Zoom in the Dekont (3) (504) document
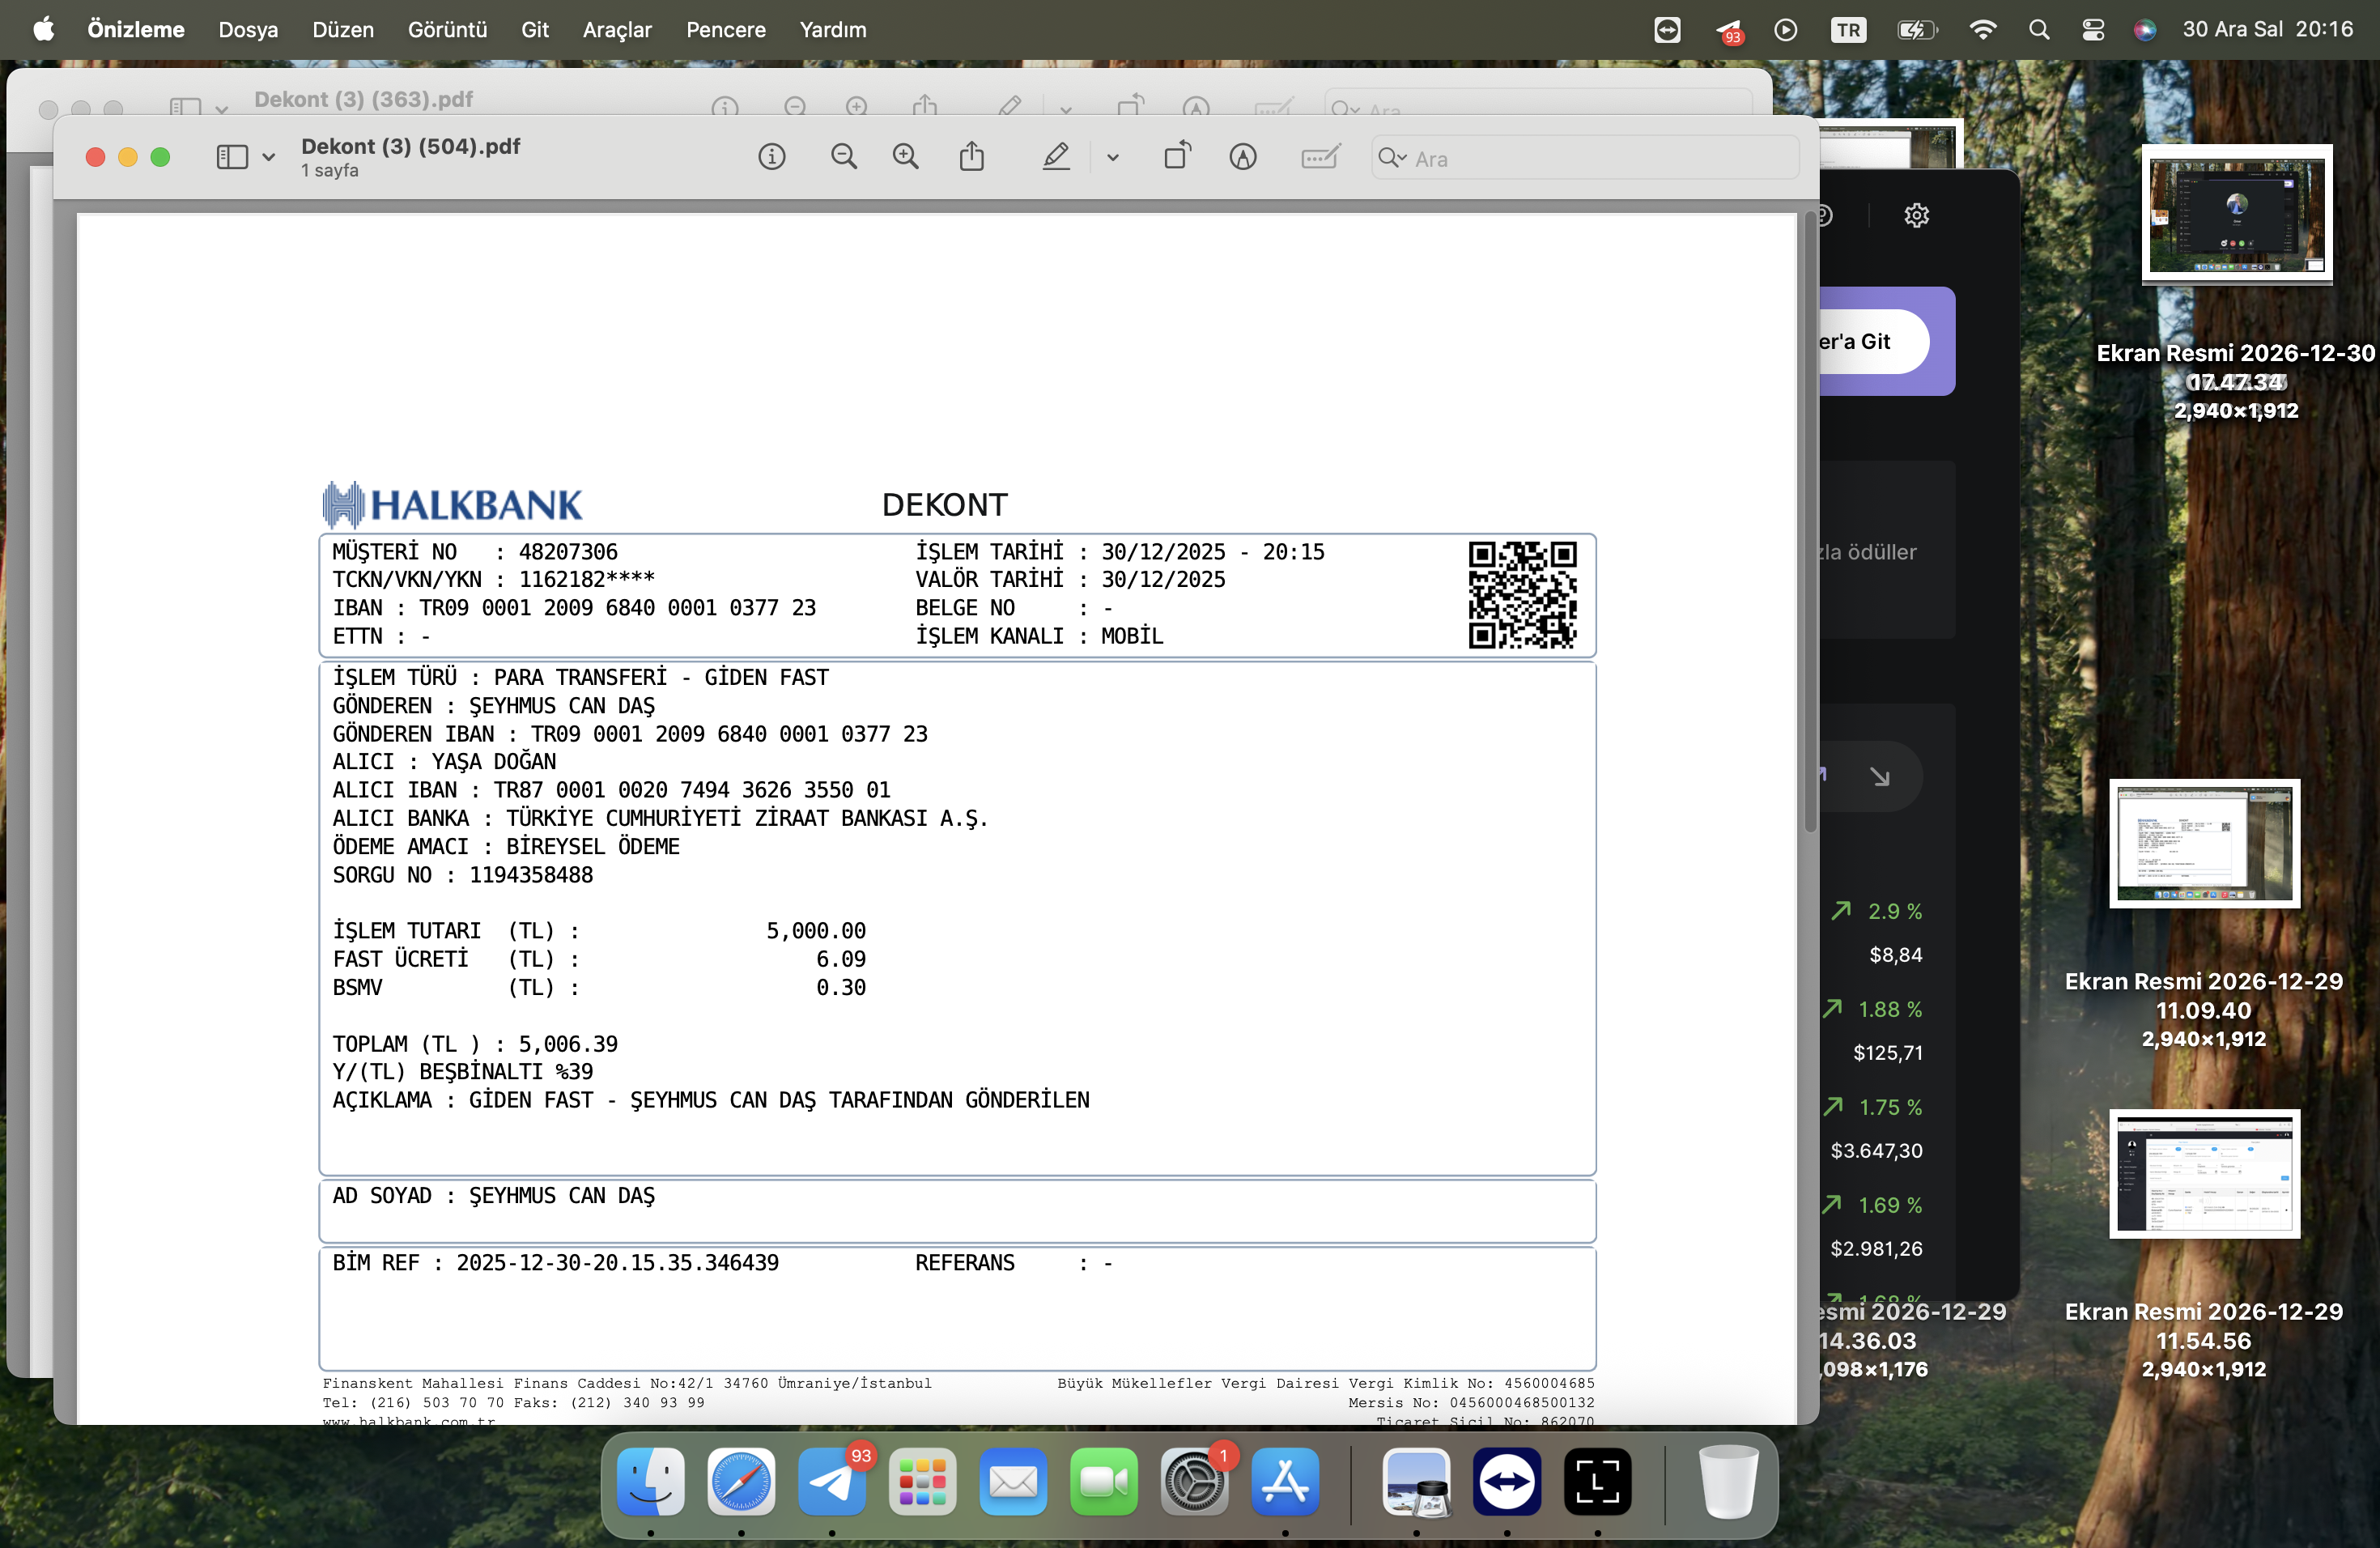The image size is (2380, 1548). (906, 157)
